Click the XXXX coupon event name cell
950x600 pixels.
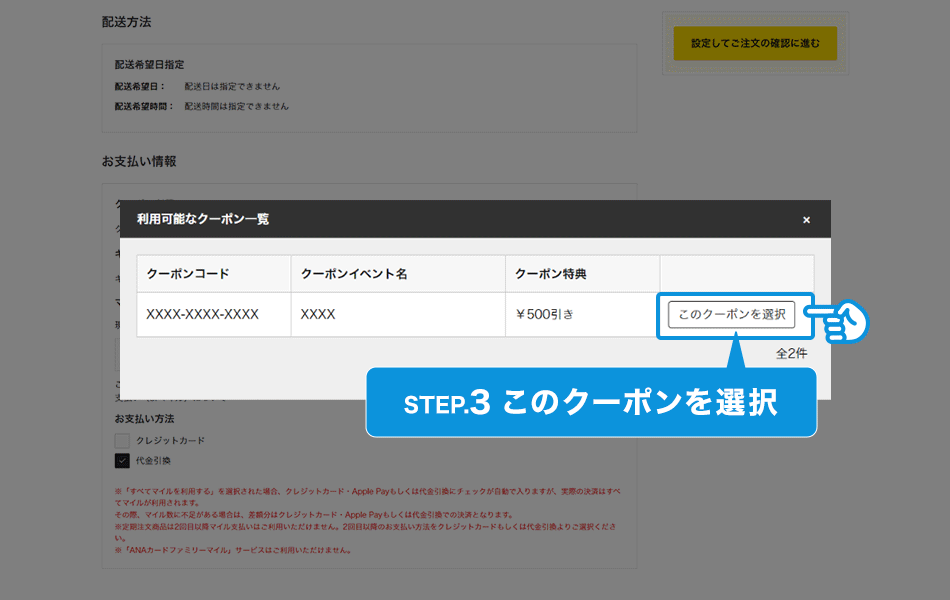[318, 314]
